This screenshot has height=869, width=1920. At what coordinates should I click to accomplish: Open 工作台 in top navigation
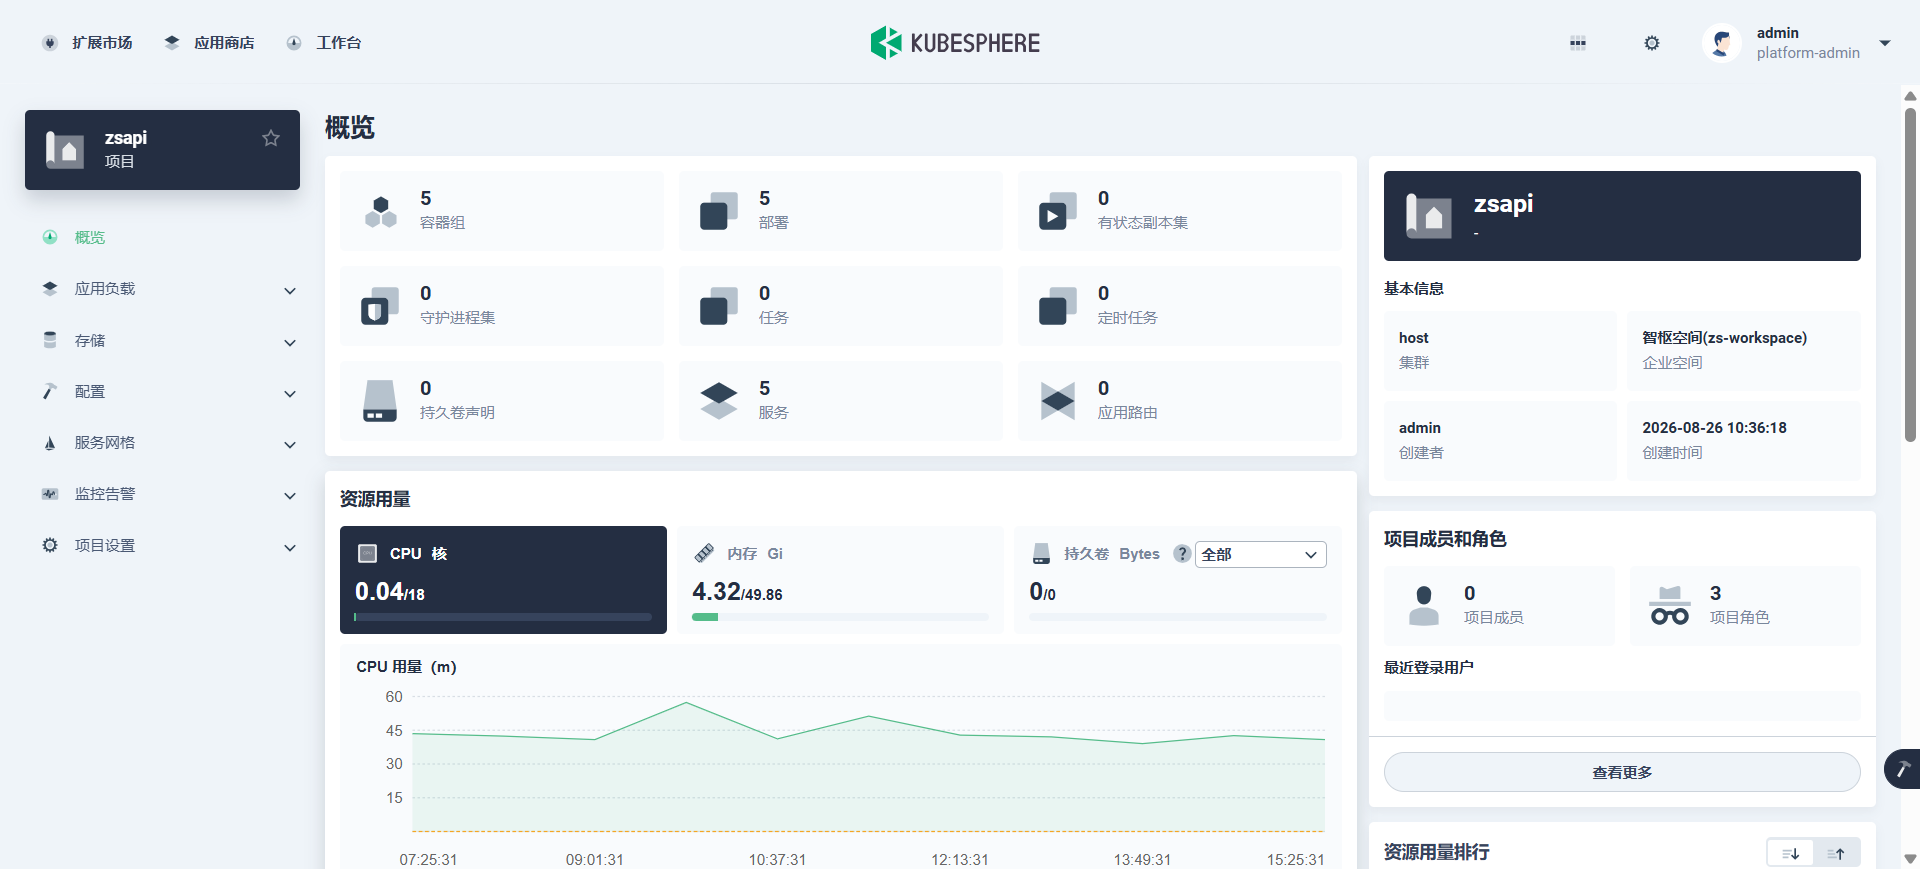coord(324,43)
